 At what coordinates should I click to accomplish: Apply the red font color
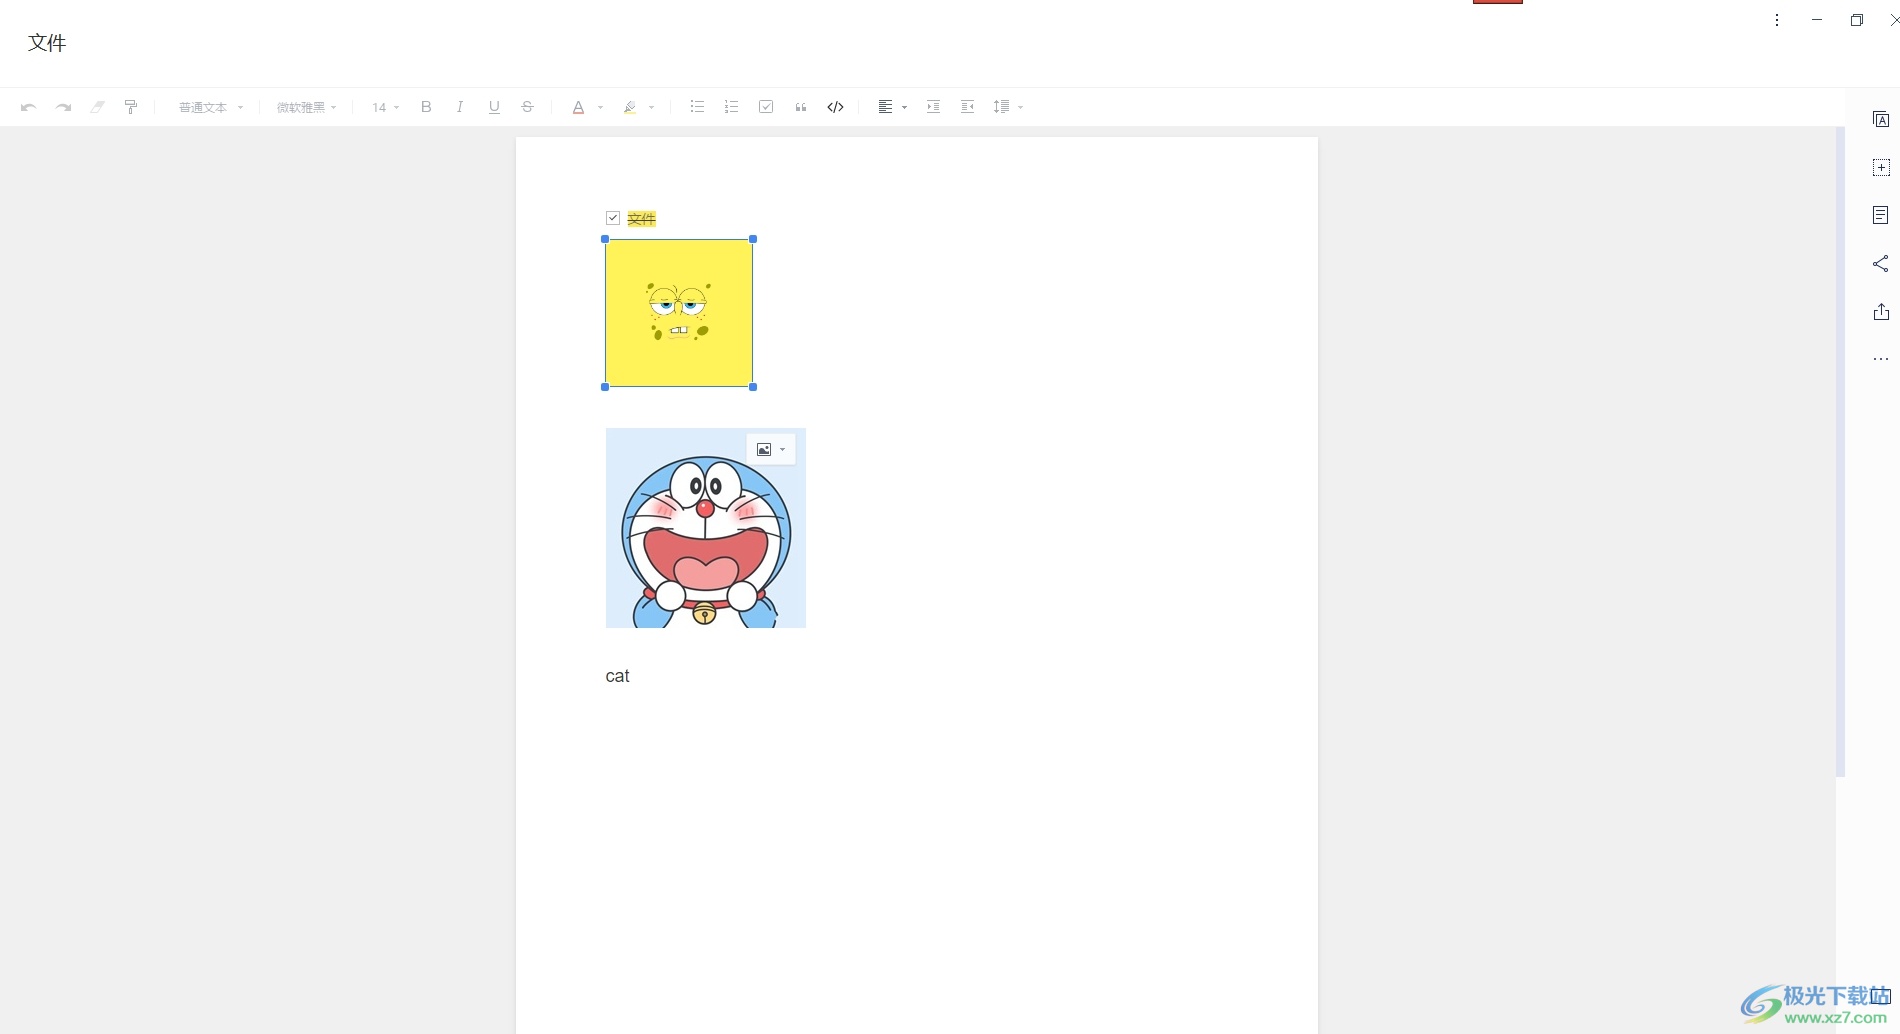click(578, 107)
